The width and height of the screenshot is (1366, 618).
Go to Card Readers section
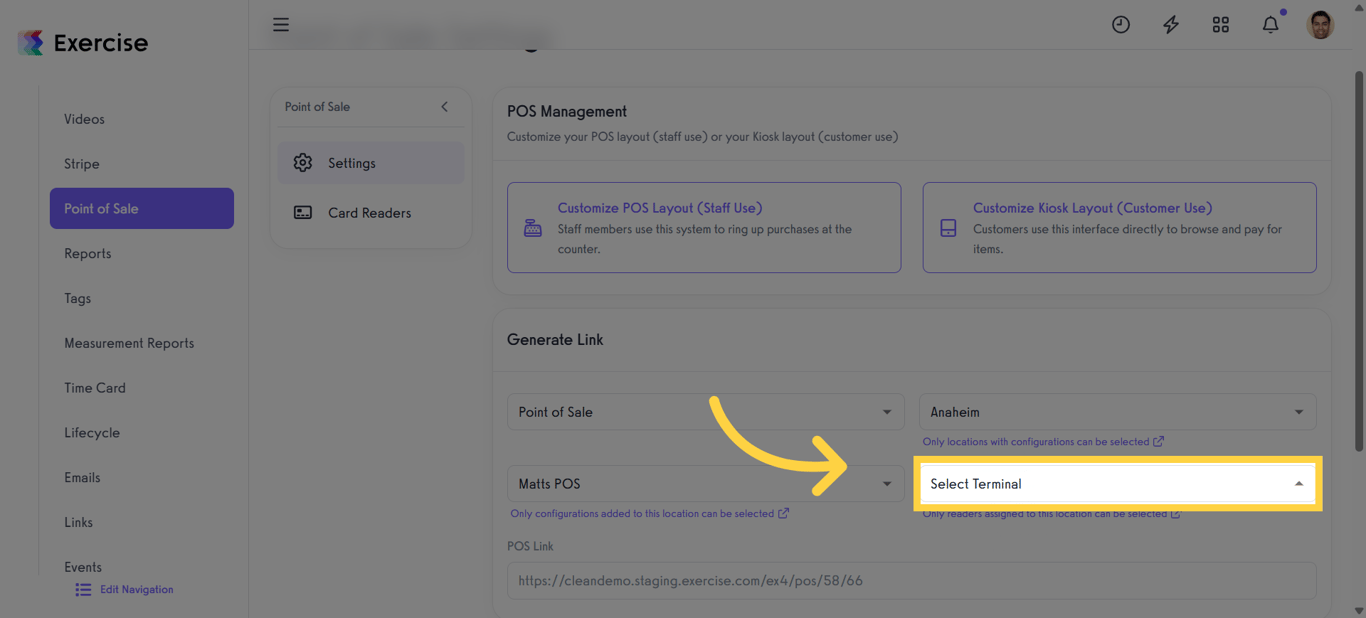[x=369, y=213]
